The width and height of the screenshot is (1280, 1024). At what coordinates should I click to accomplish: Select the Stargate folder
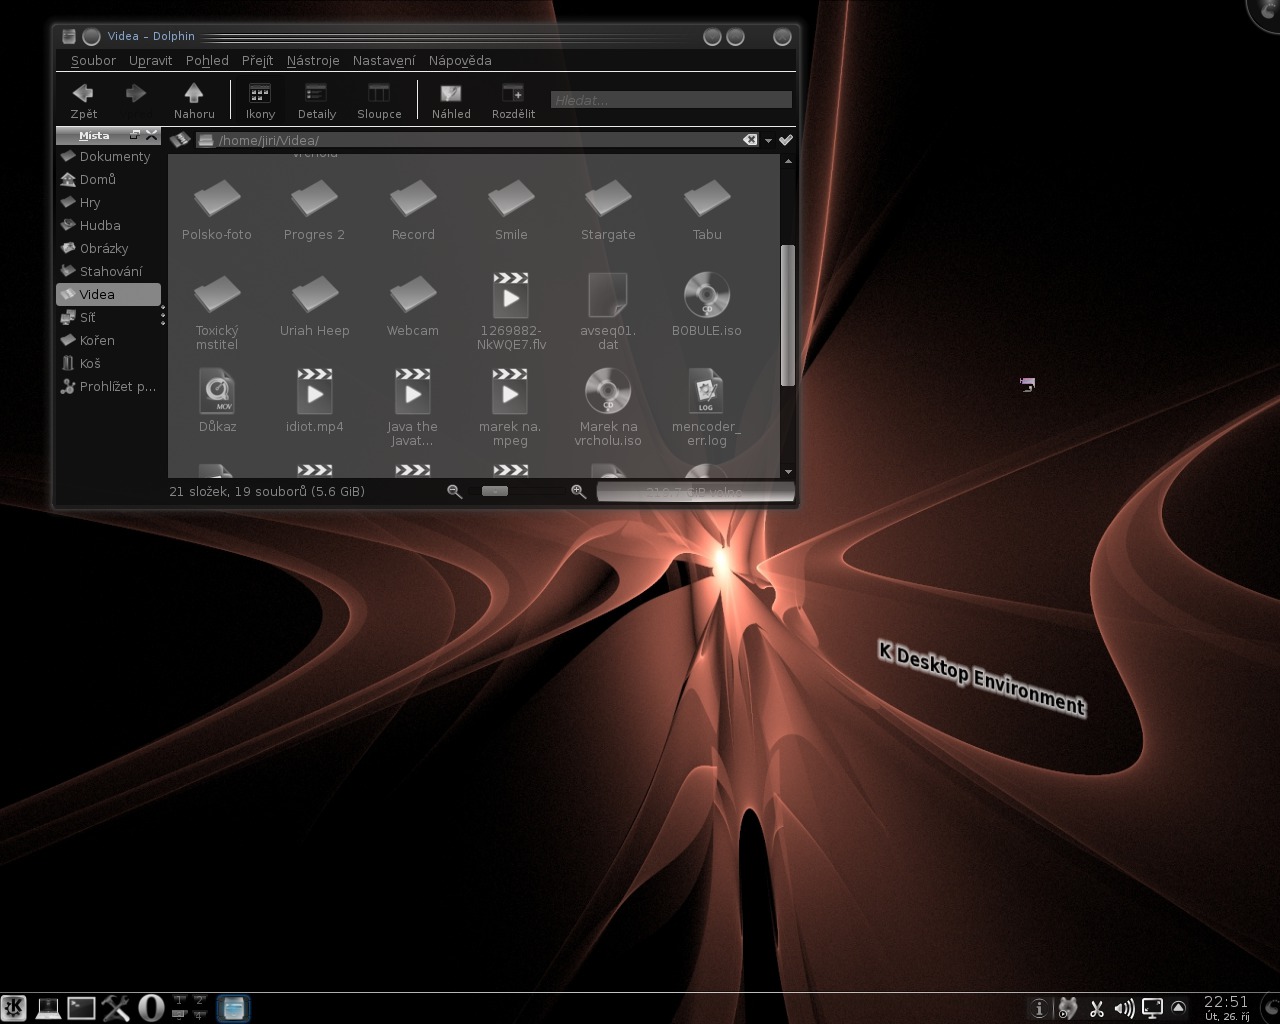pyautogui.click(x=608, y=210)
